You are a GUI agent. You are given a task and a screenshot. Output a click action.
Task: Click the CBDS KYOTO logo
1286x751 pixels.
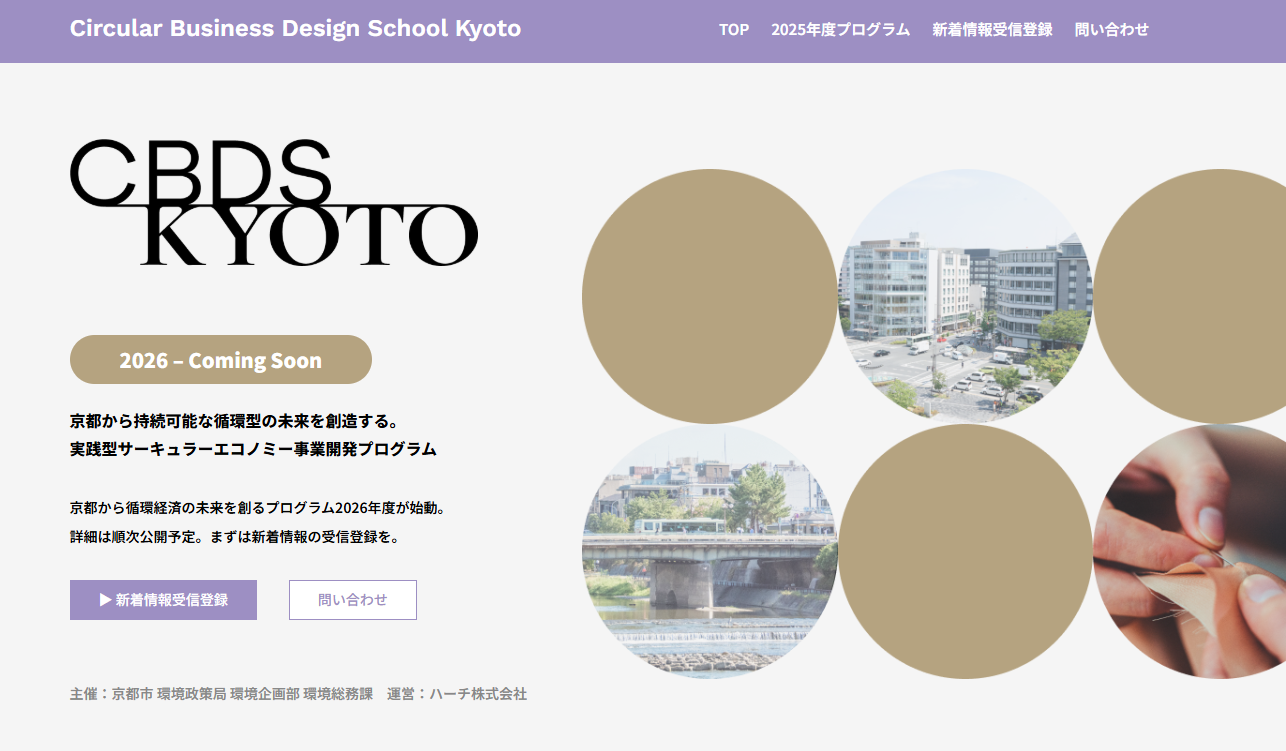274,202
